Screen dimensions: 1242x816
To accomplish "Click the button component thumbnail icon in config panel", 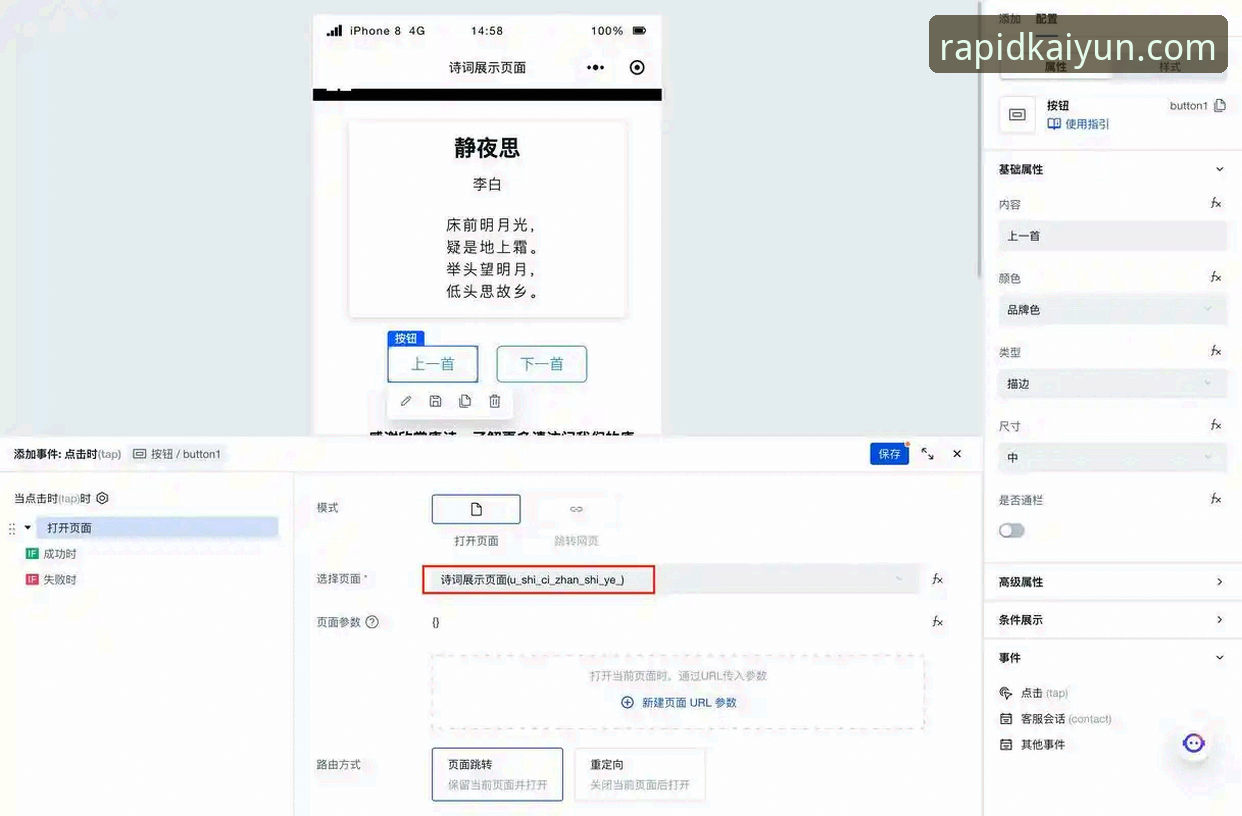I will 1017,114.
